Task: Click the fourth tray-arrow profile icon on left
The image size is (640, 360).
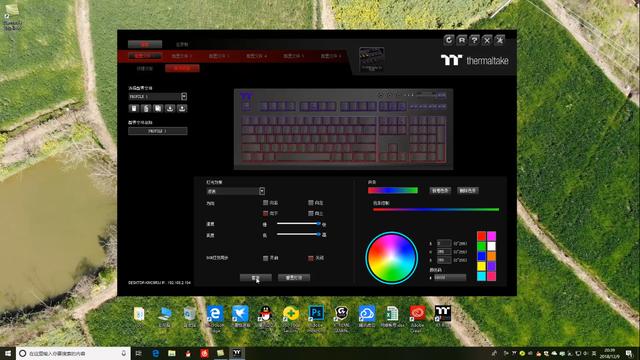Action: [170, 108]
